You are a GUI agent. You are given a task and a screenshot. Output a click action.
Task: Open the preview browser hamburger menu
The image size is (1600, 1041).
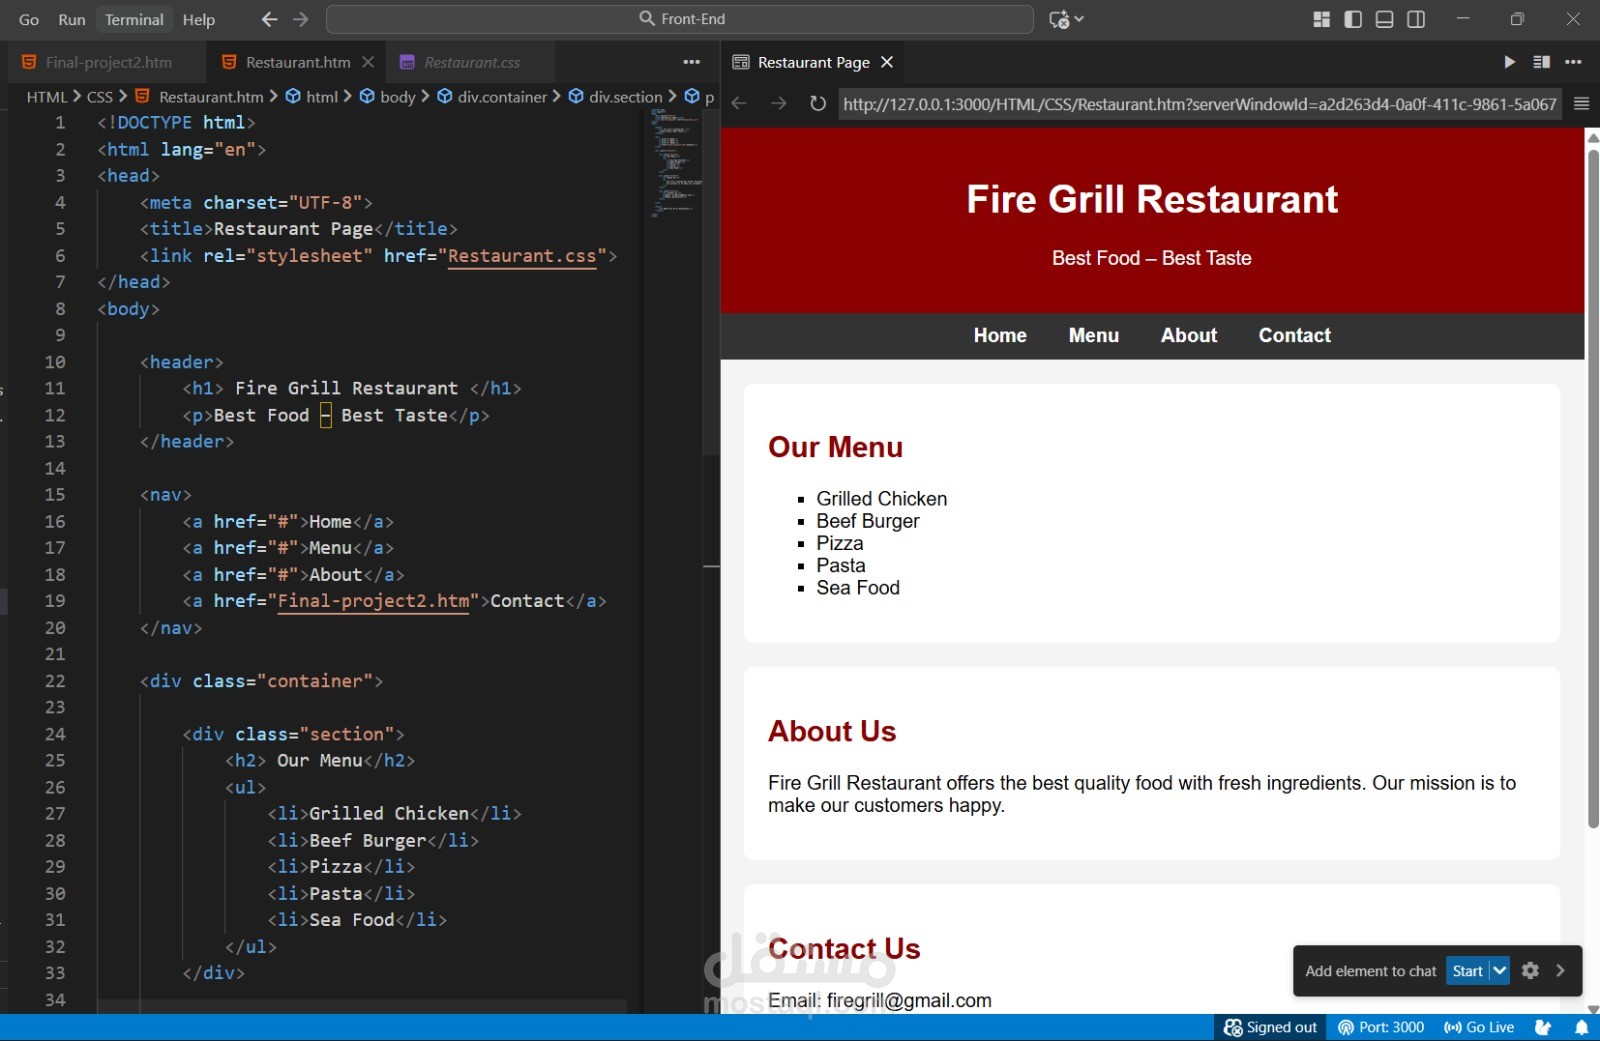[1581, 104]
